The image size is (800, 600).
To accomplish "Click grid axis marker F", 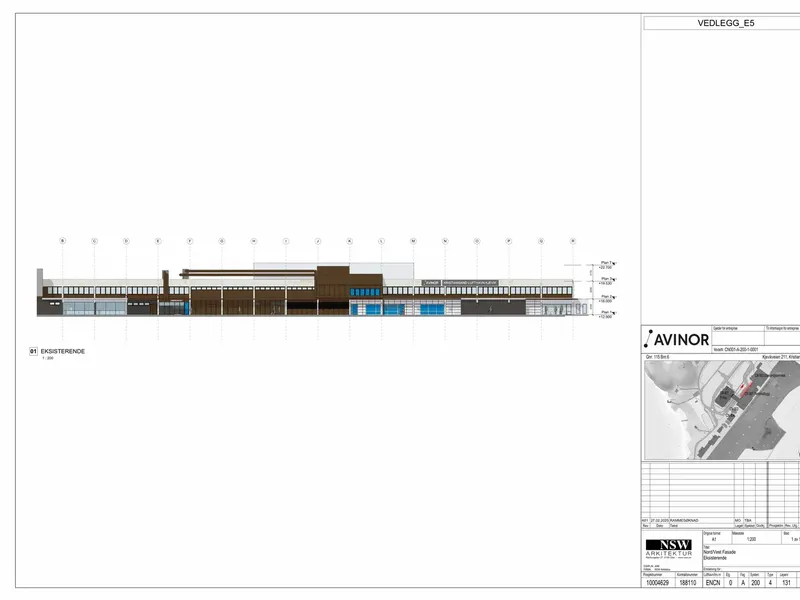I will click(x=190, y=241).
